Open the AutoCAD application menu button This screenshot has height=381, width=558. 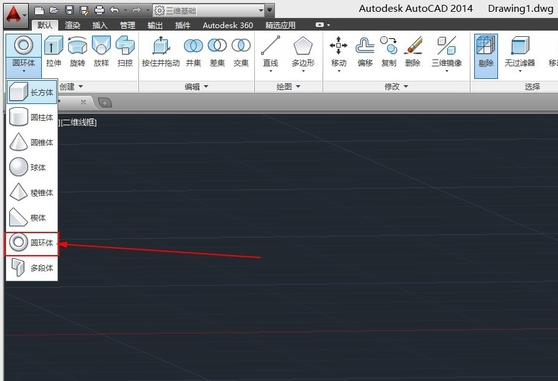pos(16,16)
